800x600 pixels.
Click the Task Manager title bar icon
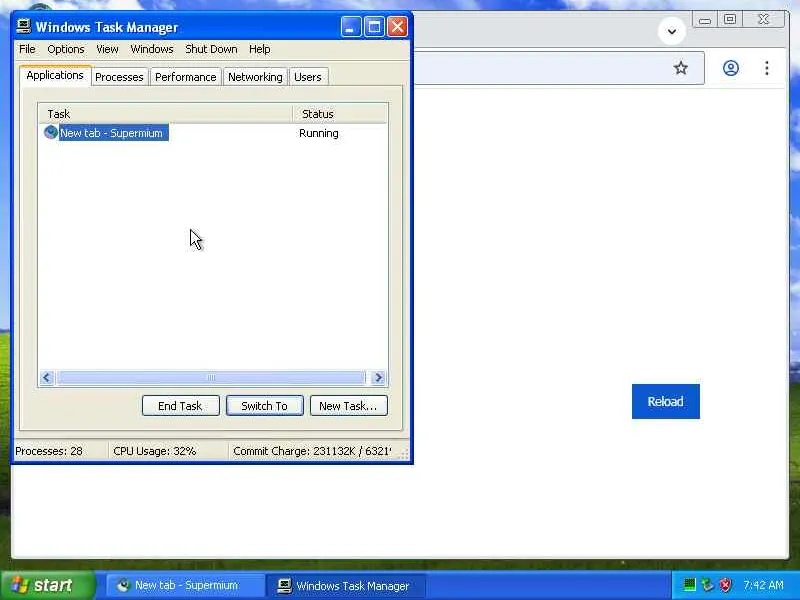coord(23,26)
